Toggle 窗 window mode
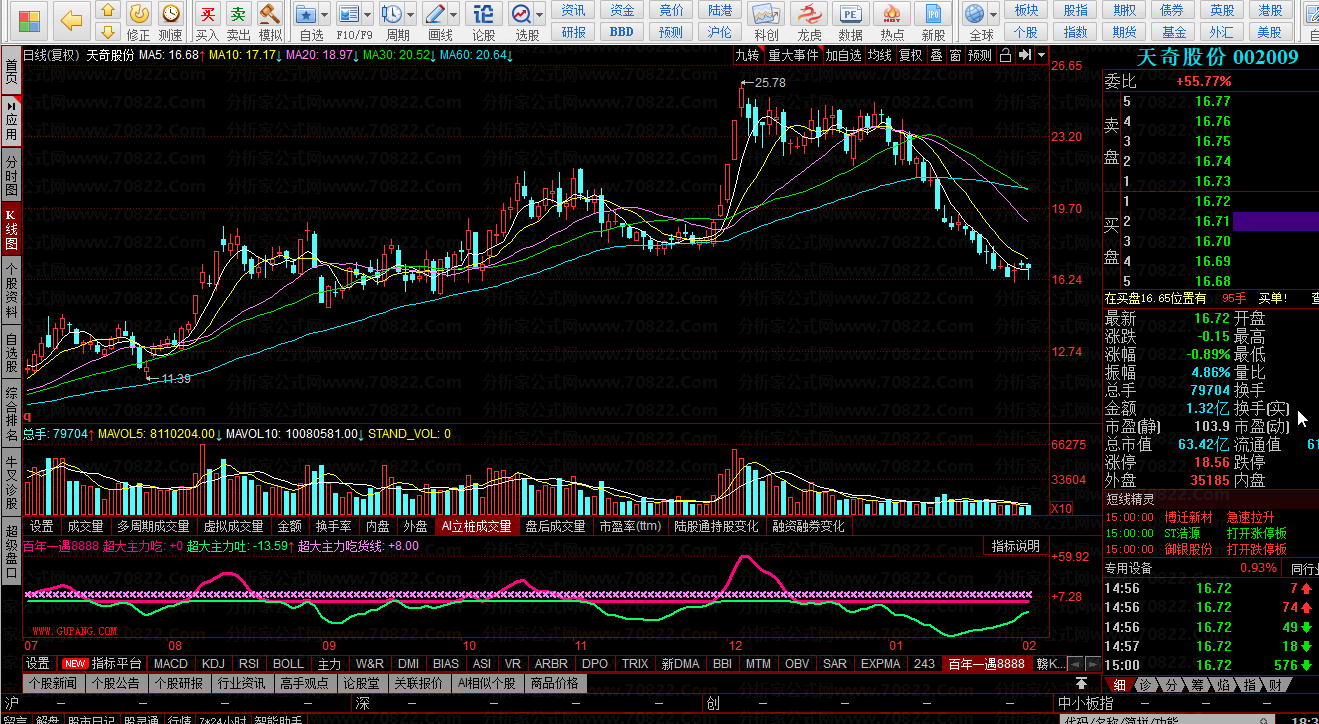Image resolution: width=1319 pixels, height=724 pixels. coord(956,55)
